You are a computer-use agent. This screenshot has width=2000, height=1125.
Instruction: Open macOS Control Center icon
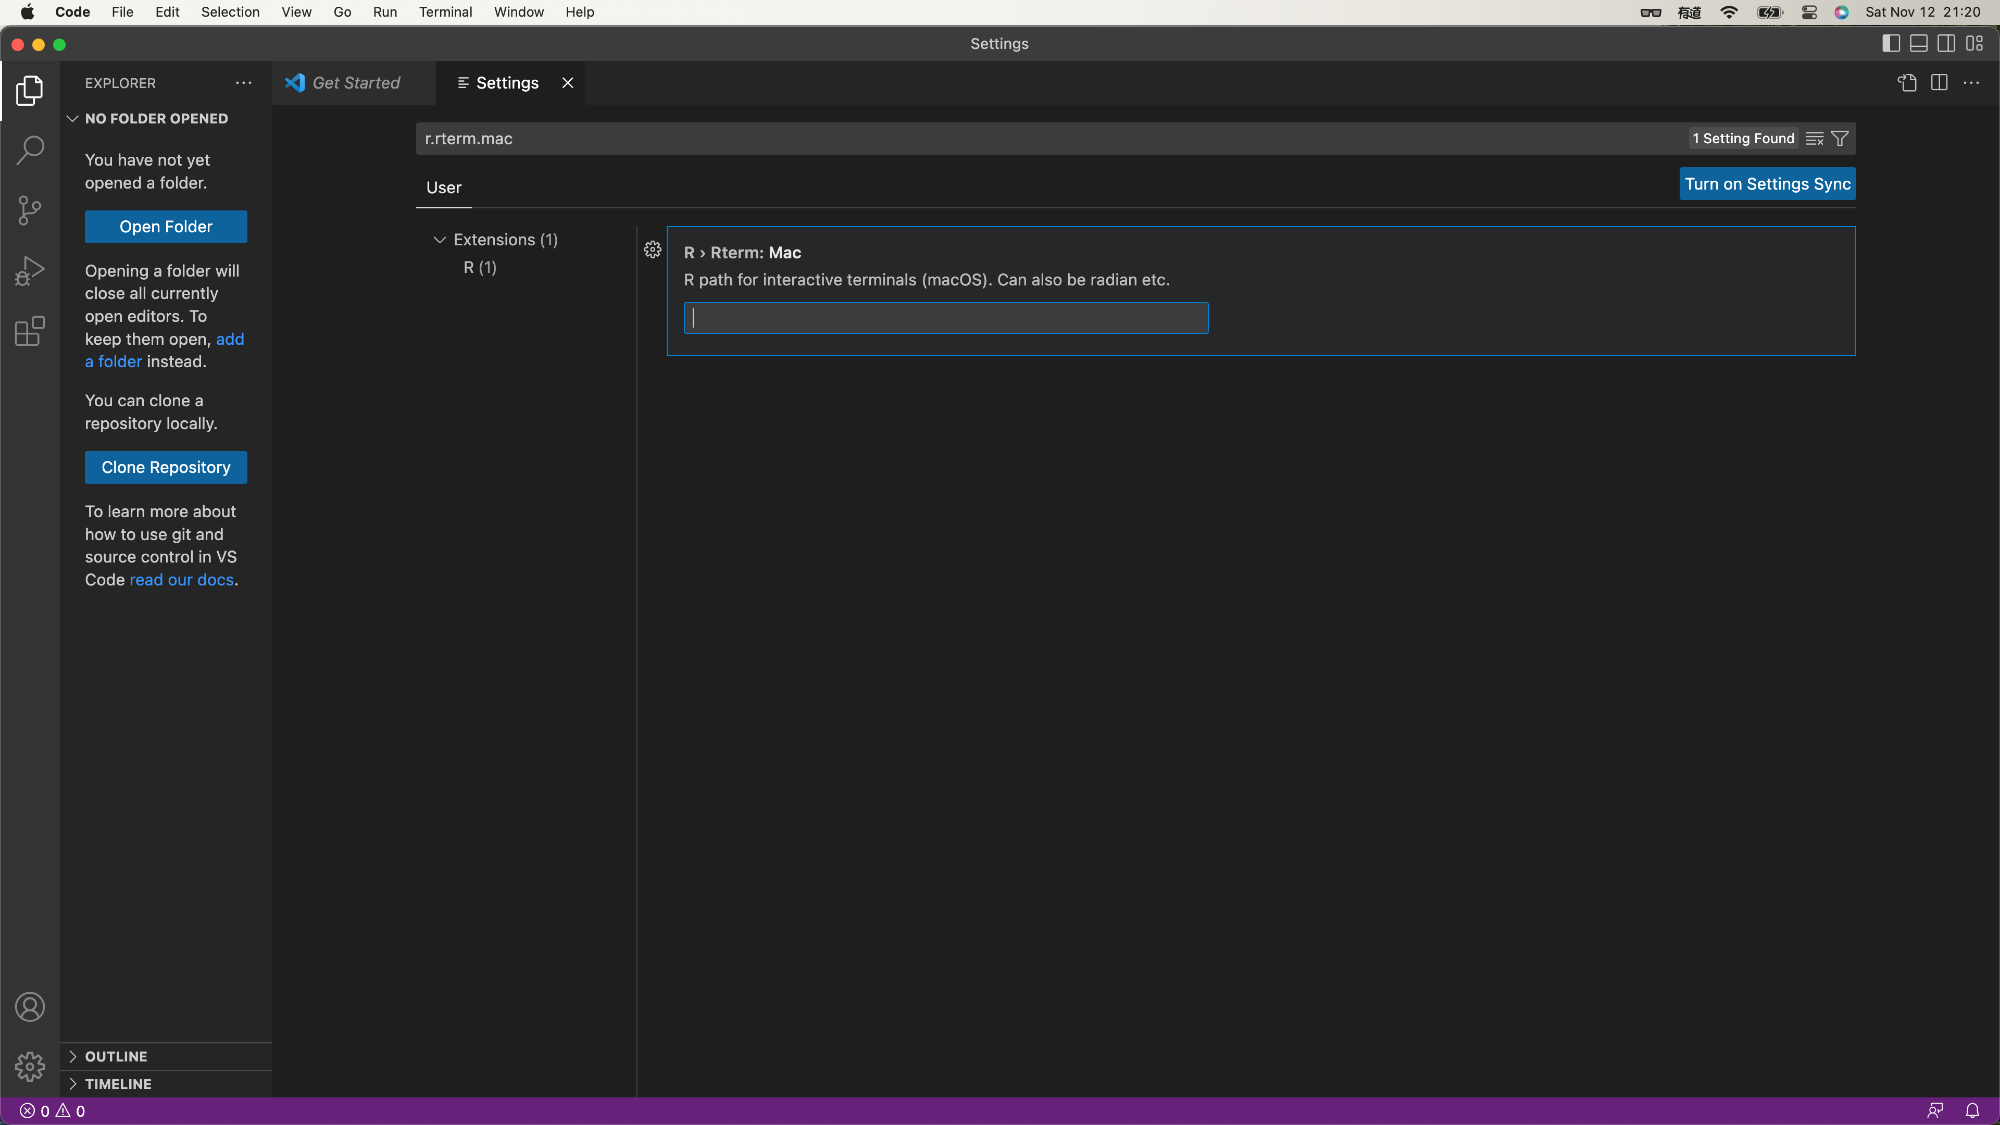click(x=1809, y=12)
